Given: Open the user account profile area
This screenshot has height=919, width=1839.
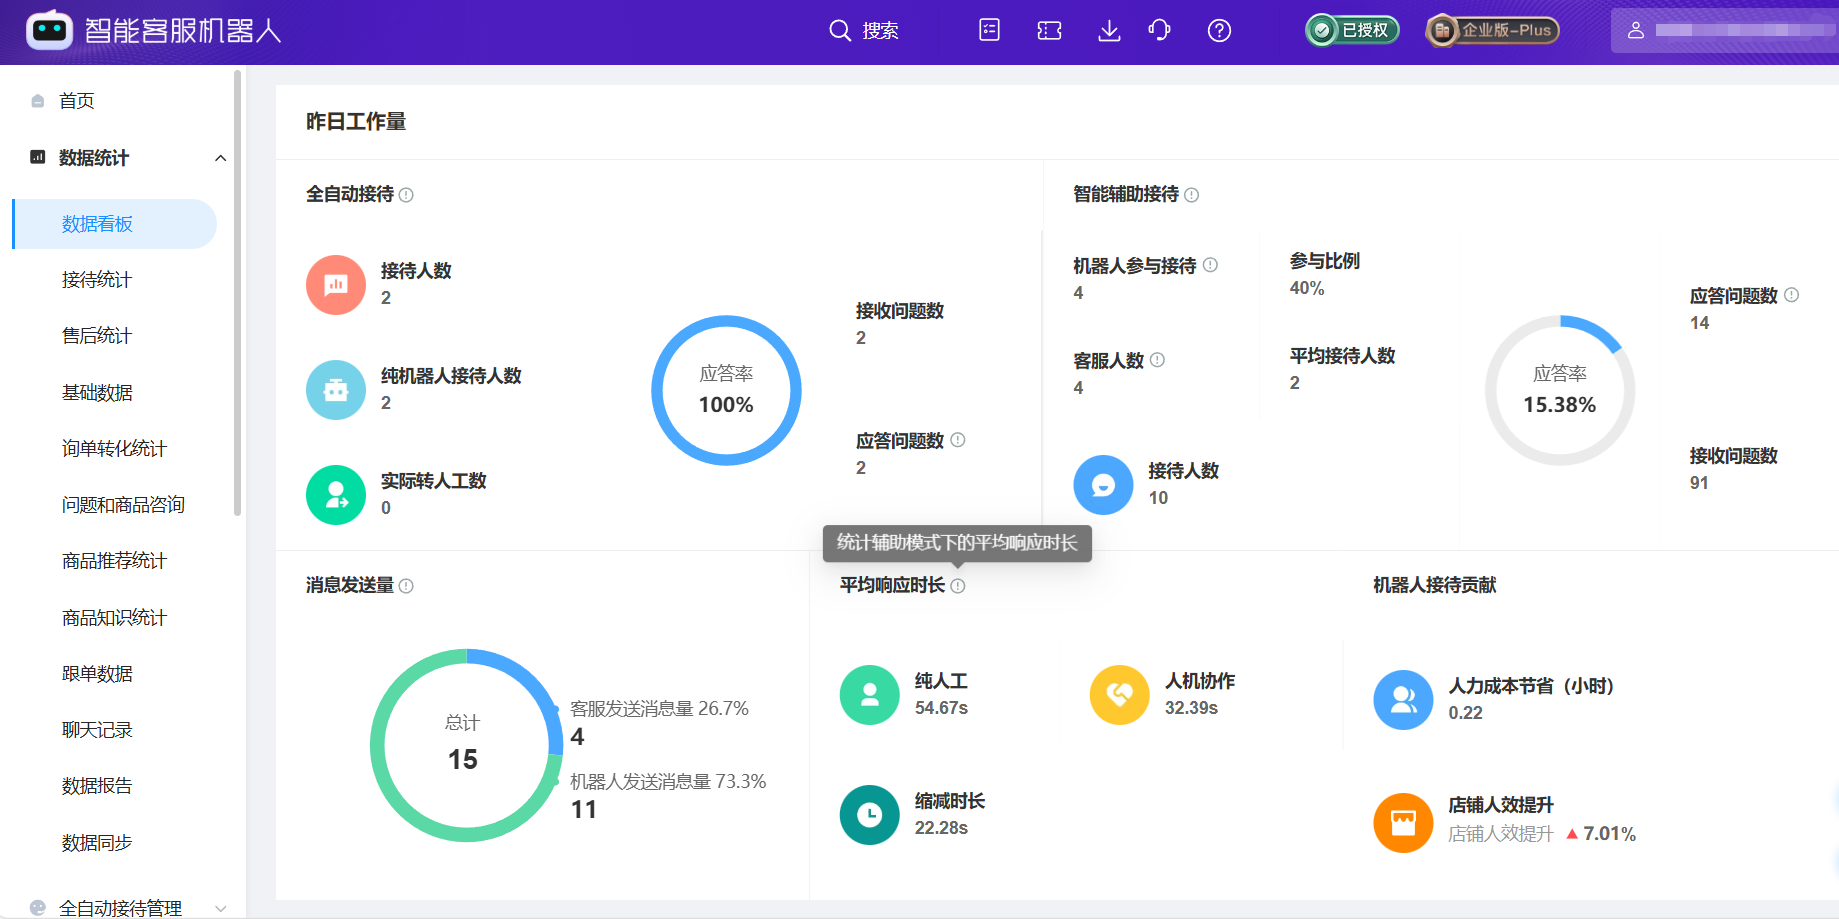Looking at the screenshot, I should (1724, 30).
